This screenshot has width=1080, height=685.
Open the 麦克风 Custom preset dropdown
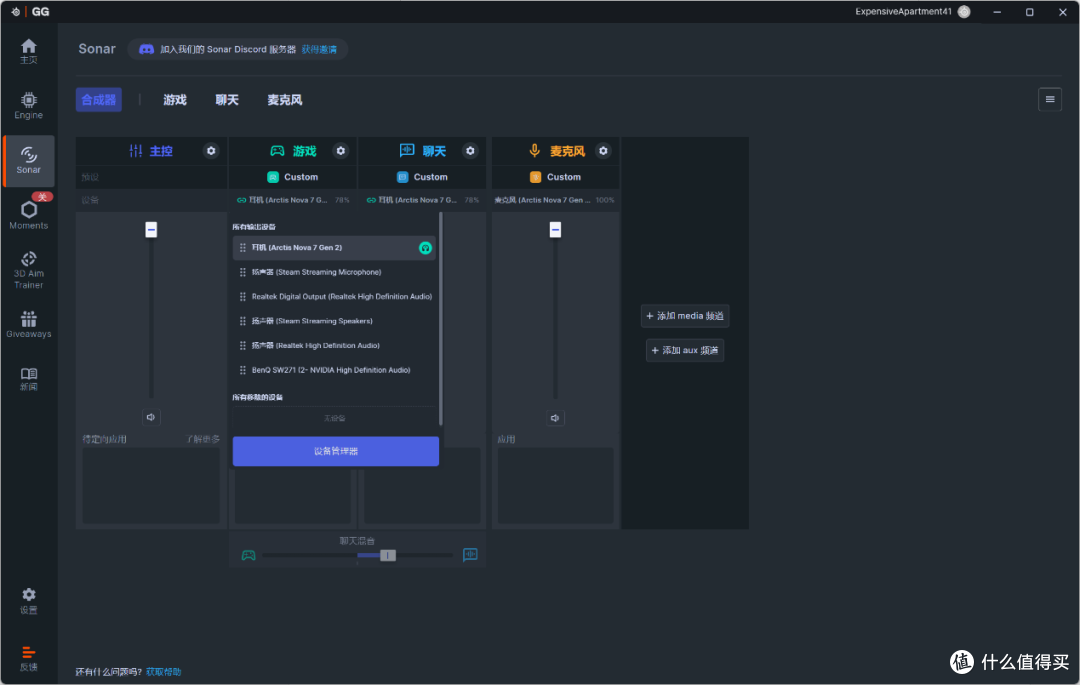555,177
